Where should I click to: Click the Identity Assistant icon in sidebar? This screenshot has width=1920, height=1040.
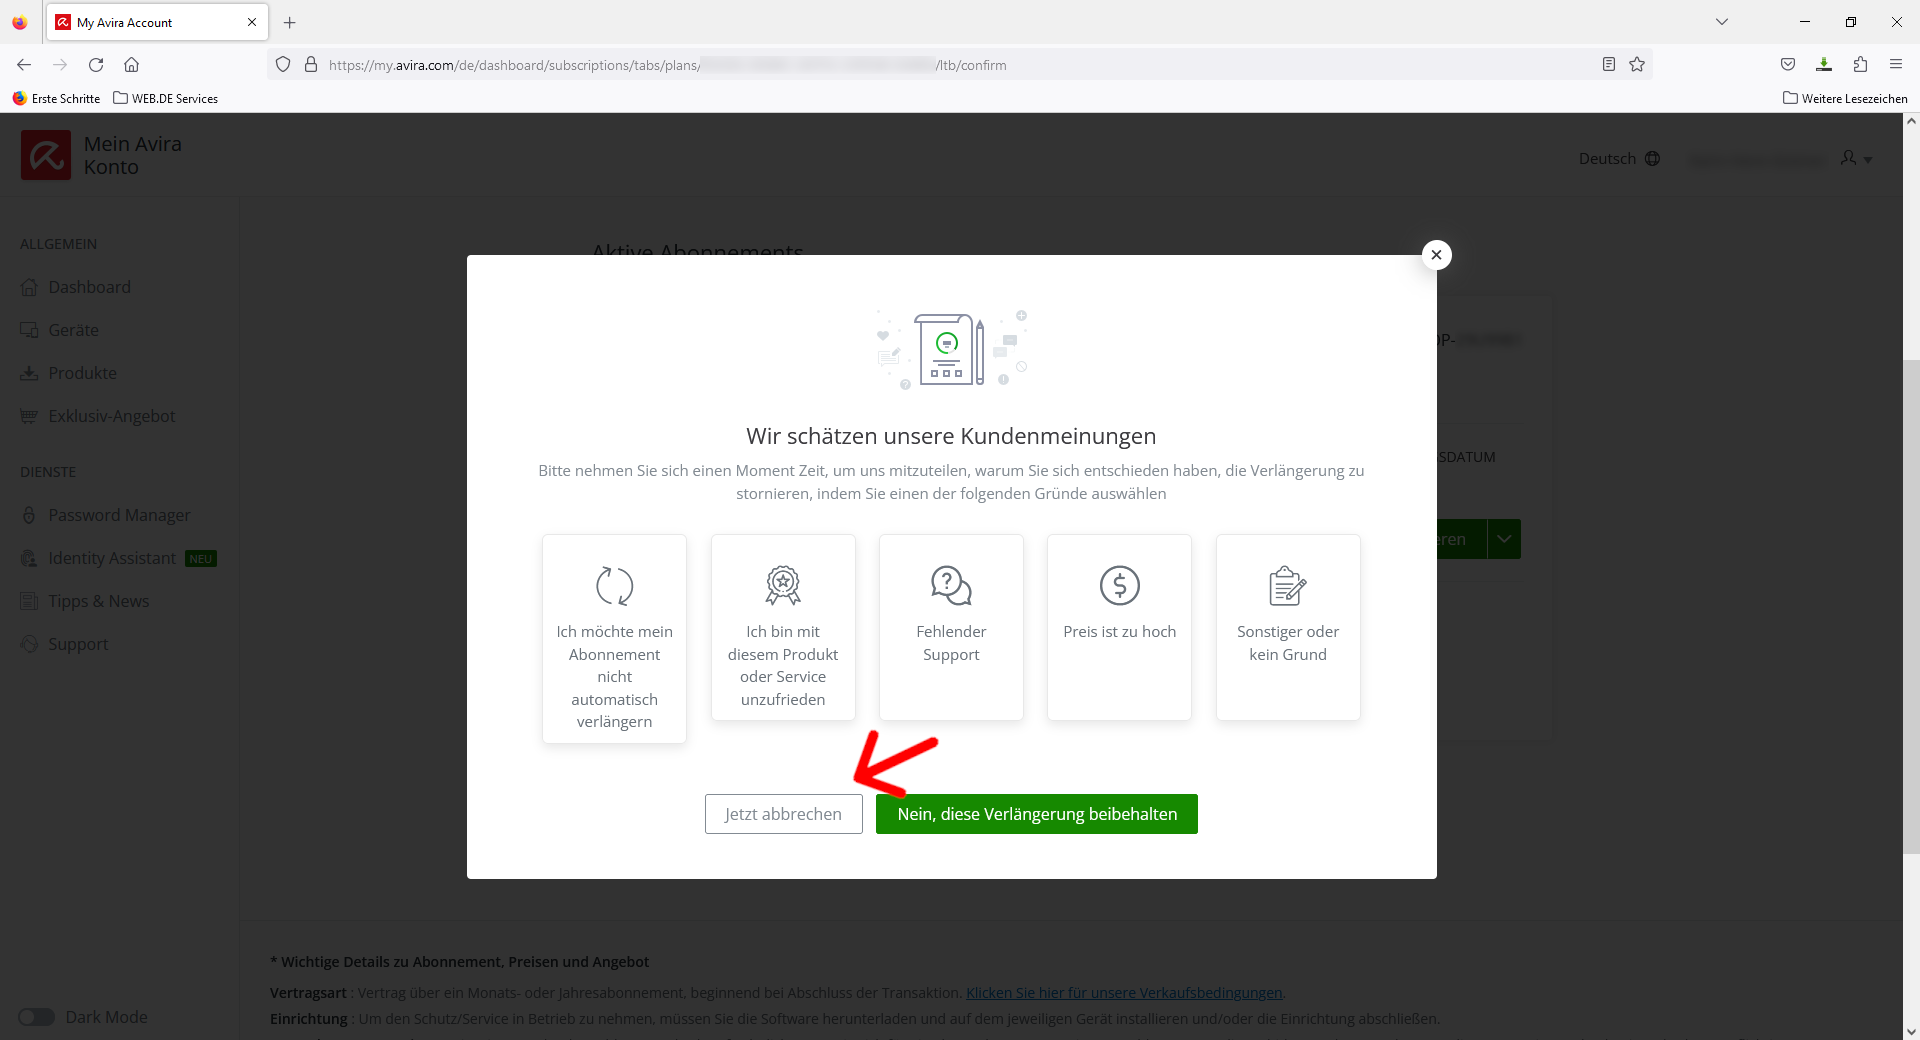tap(29, 558)
